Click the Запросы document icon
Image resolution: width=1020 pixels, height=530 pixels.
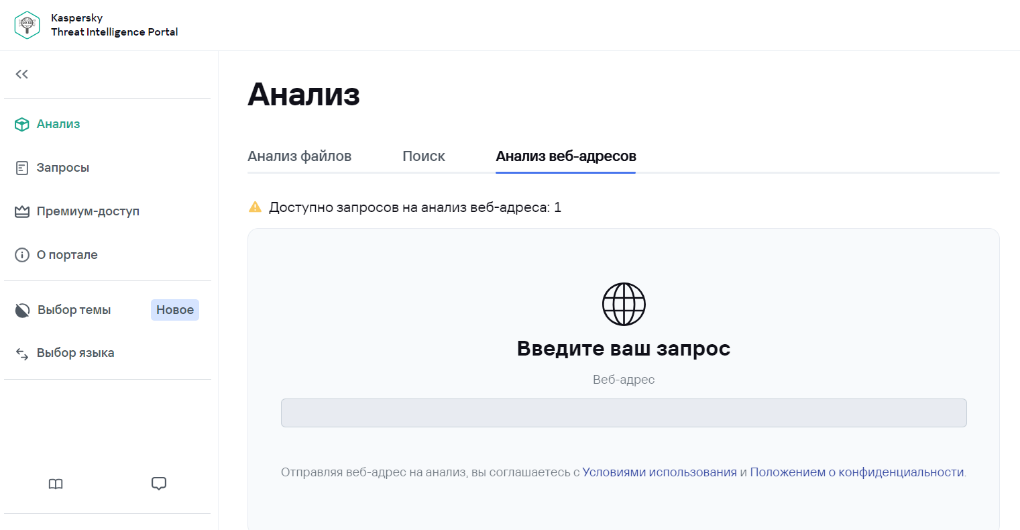tap(22, 168)
